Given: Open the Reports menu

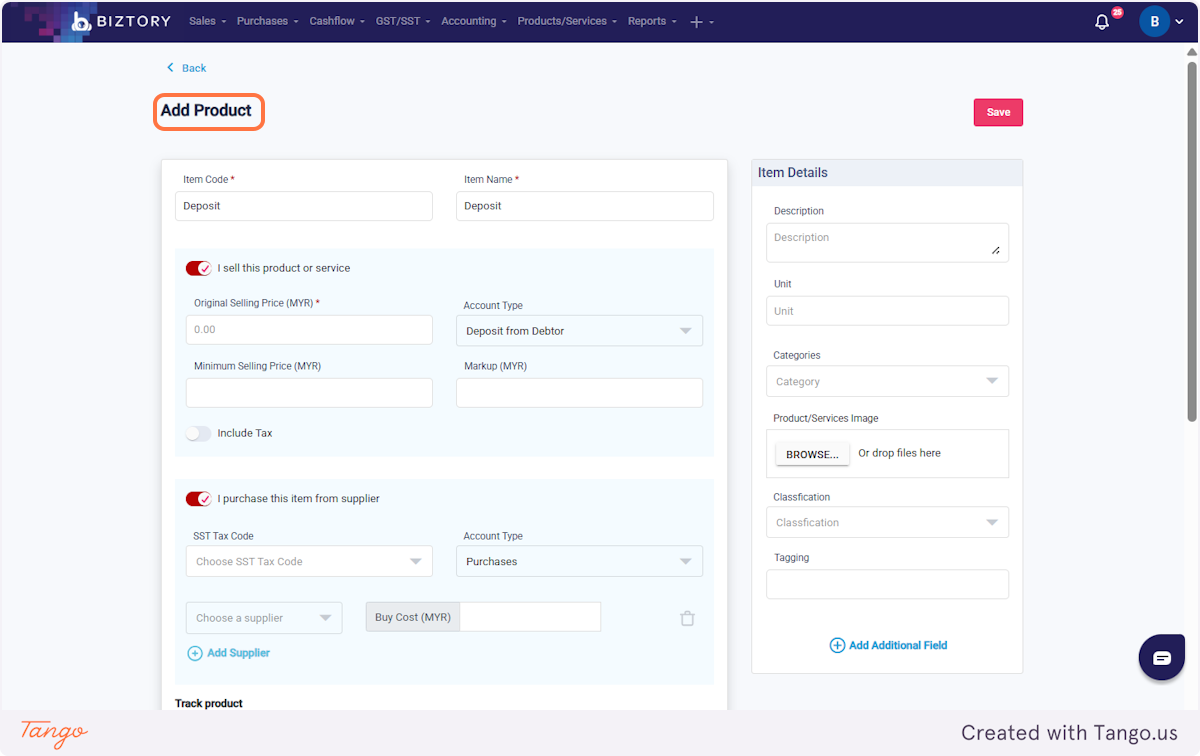Looking at the screenshot, I should pyautogui.click(x=652, y=21).
